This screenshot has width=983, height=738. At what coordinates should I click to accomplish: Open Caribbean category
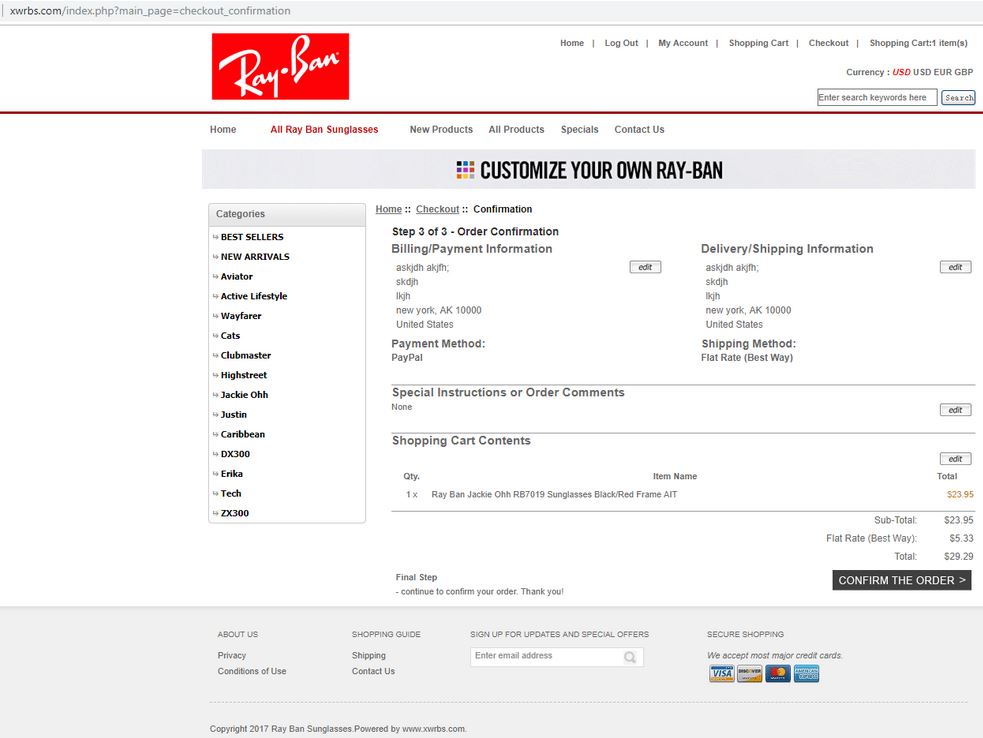pos(243,435)
